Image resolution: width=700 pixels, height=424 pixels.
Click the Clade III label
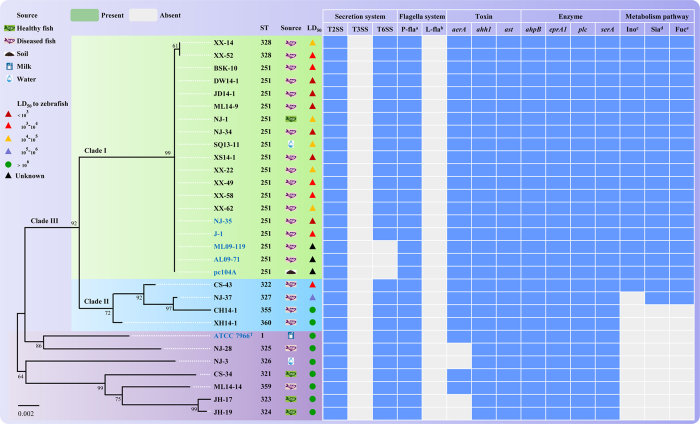tap(44, 220)
